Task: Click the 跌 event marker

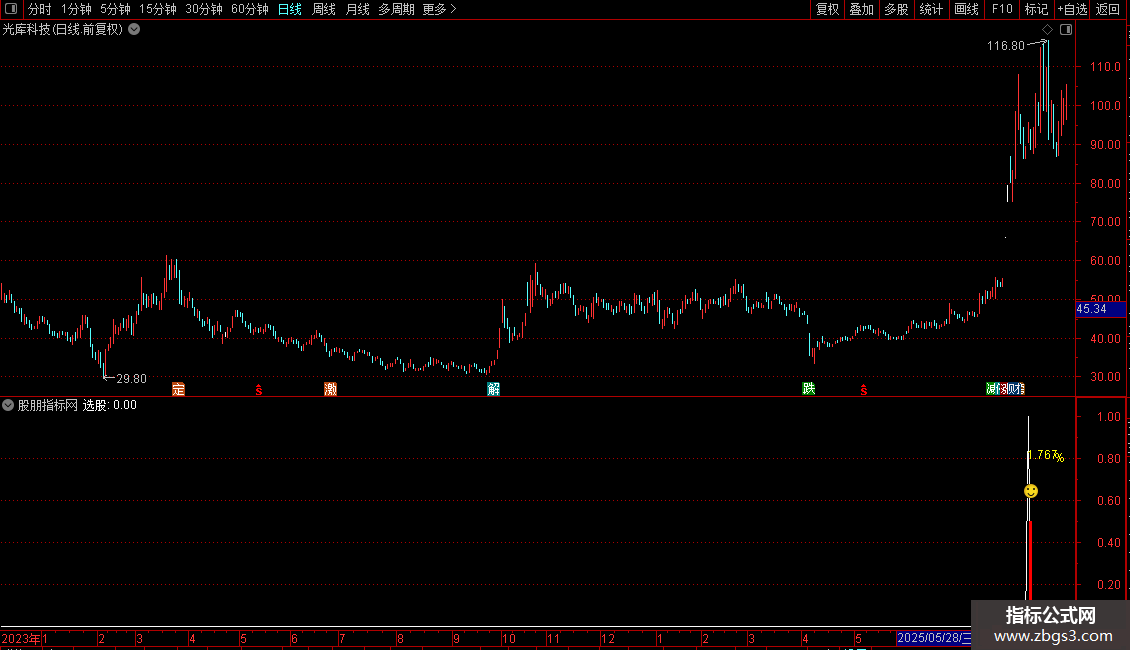Action: coord(809,389)
